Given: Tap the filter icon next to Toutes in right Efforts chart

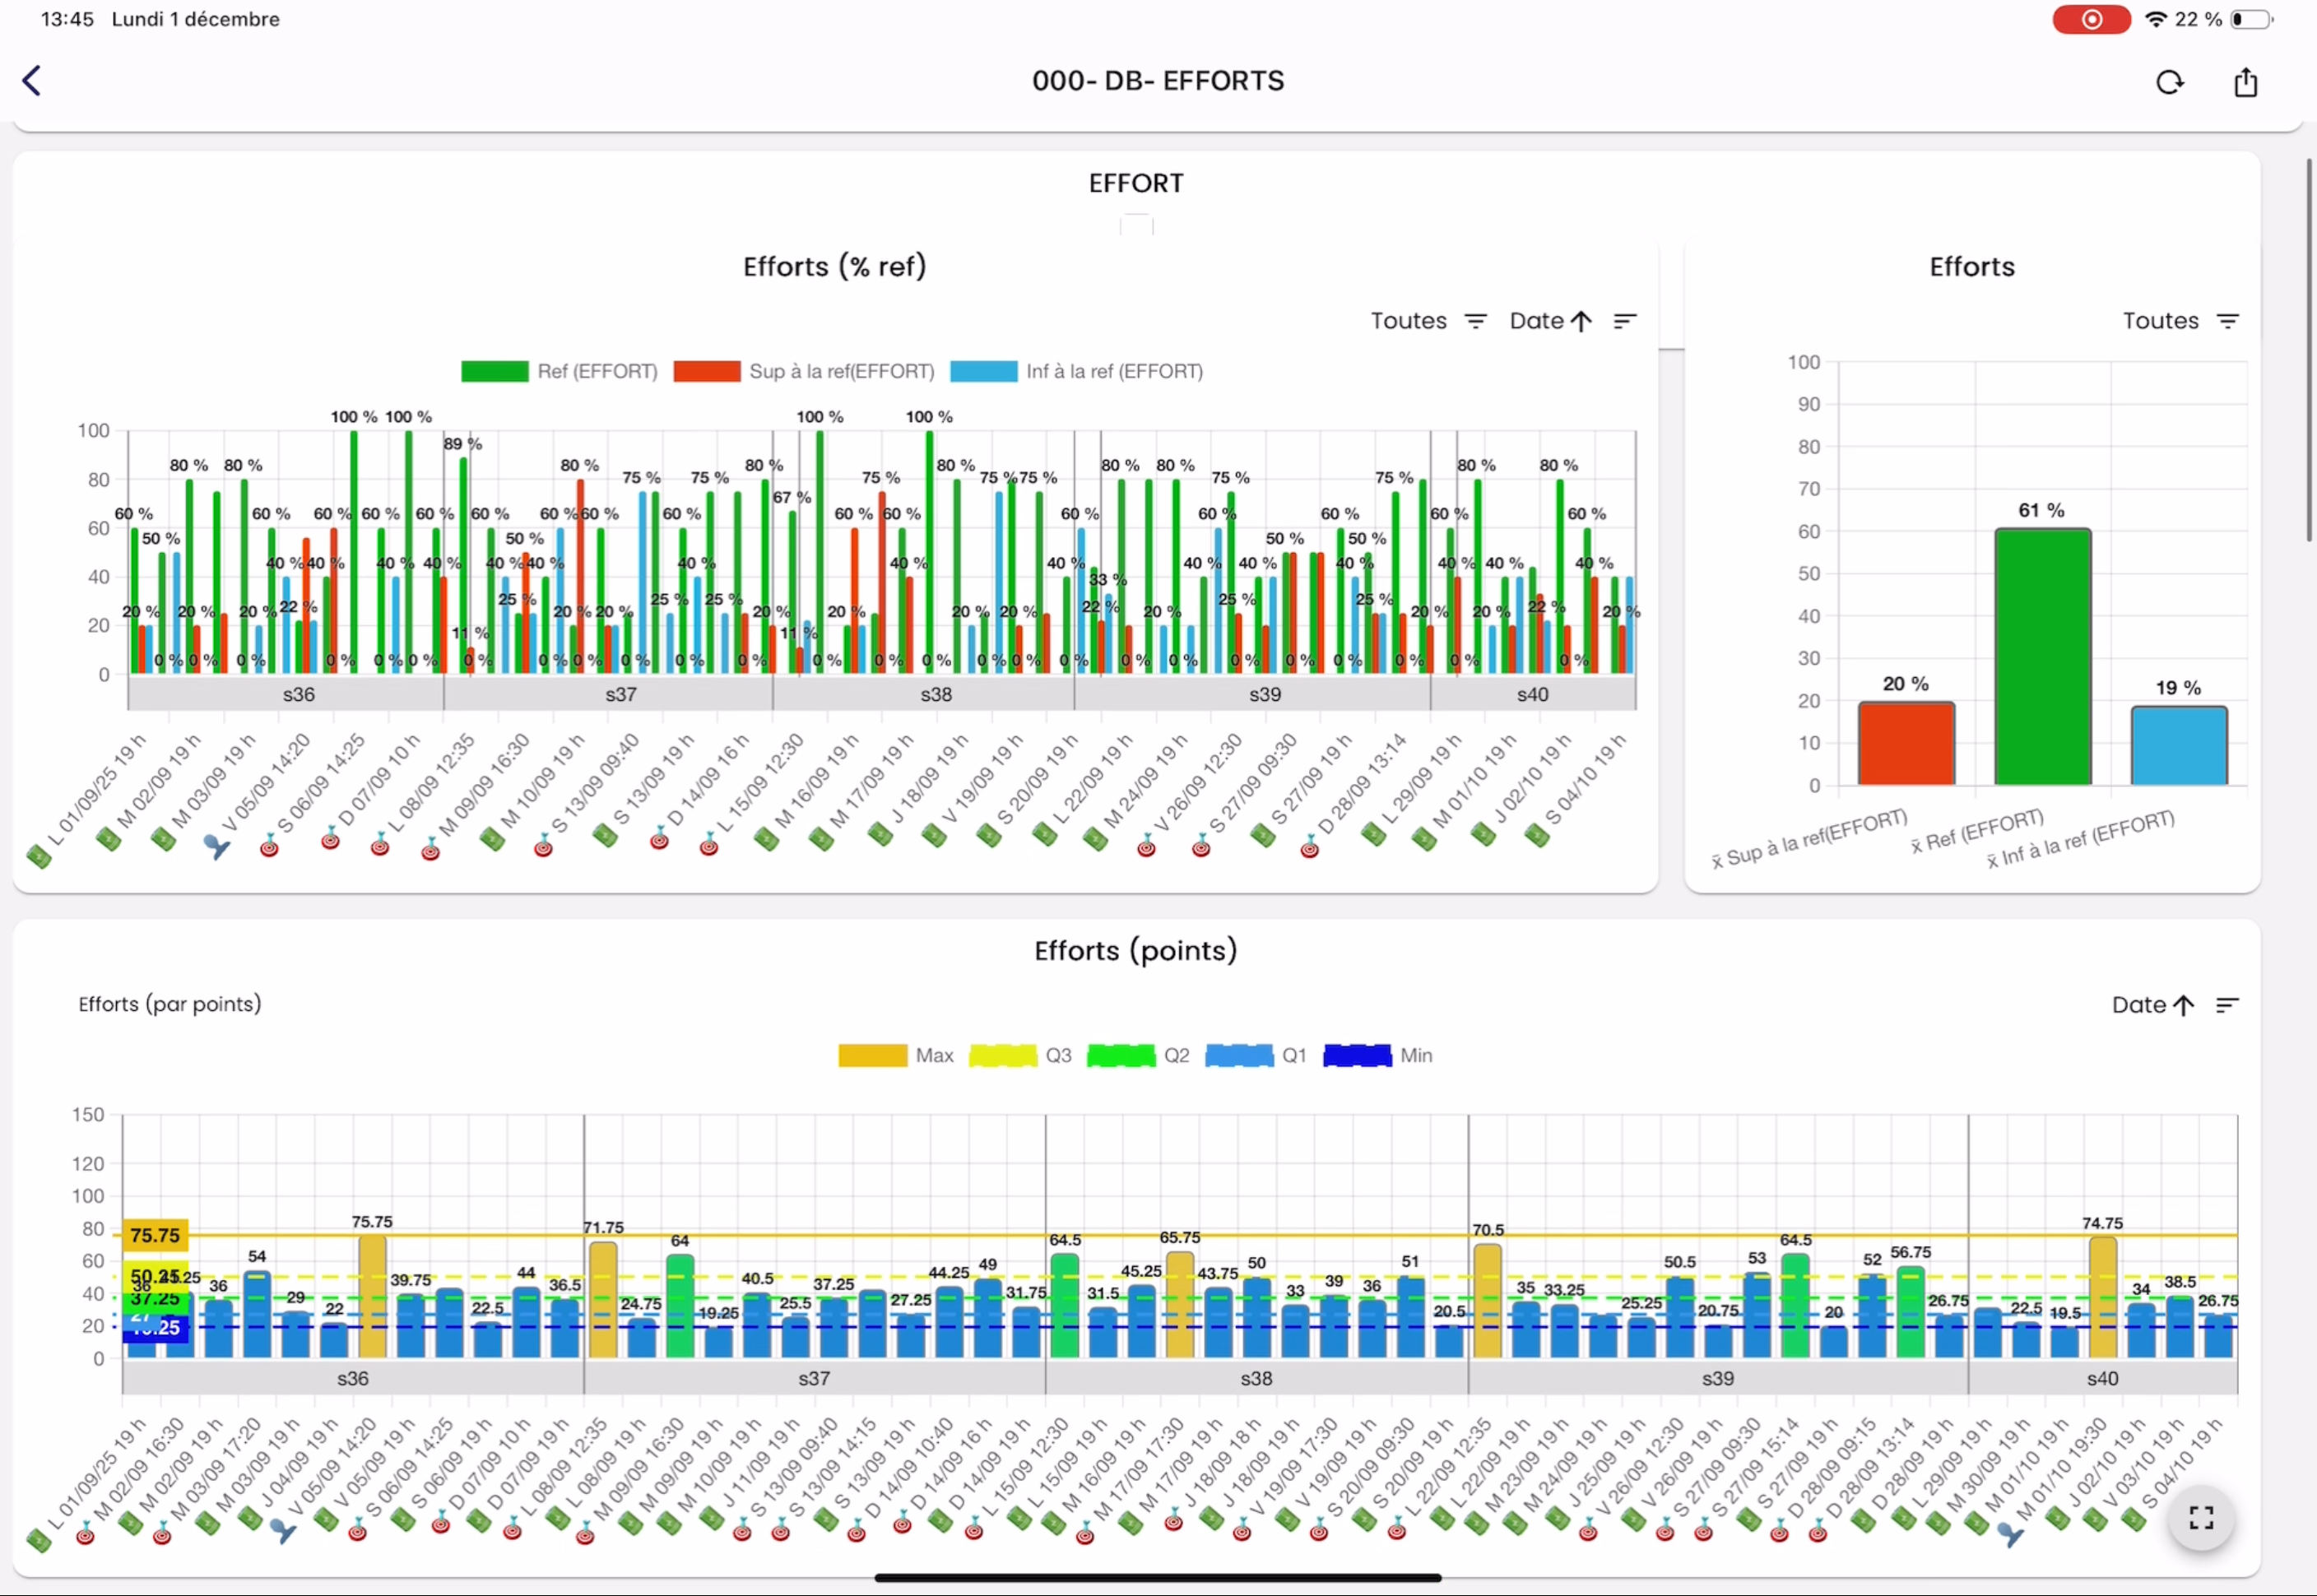Looking at the screenshot, I should pos(2227,321).
